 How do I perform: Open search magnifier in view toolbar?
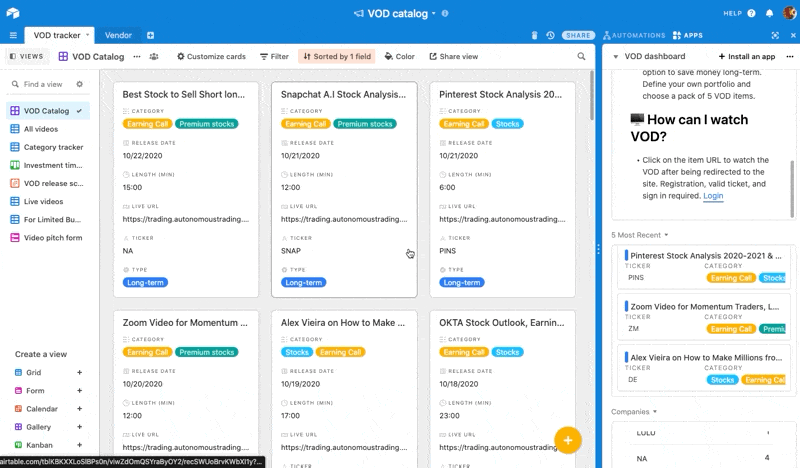click(581, 56)
